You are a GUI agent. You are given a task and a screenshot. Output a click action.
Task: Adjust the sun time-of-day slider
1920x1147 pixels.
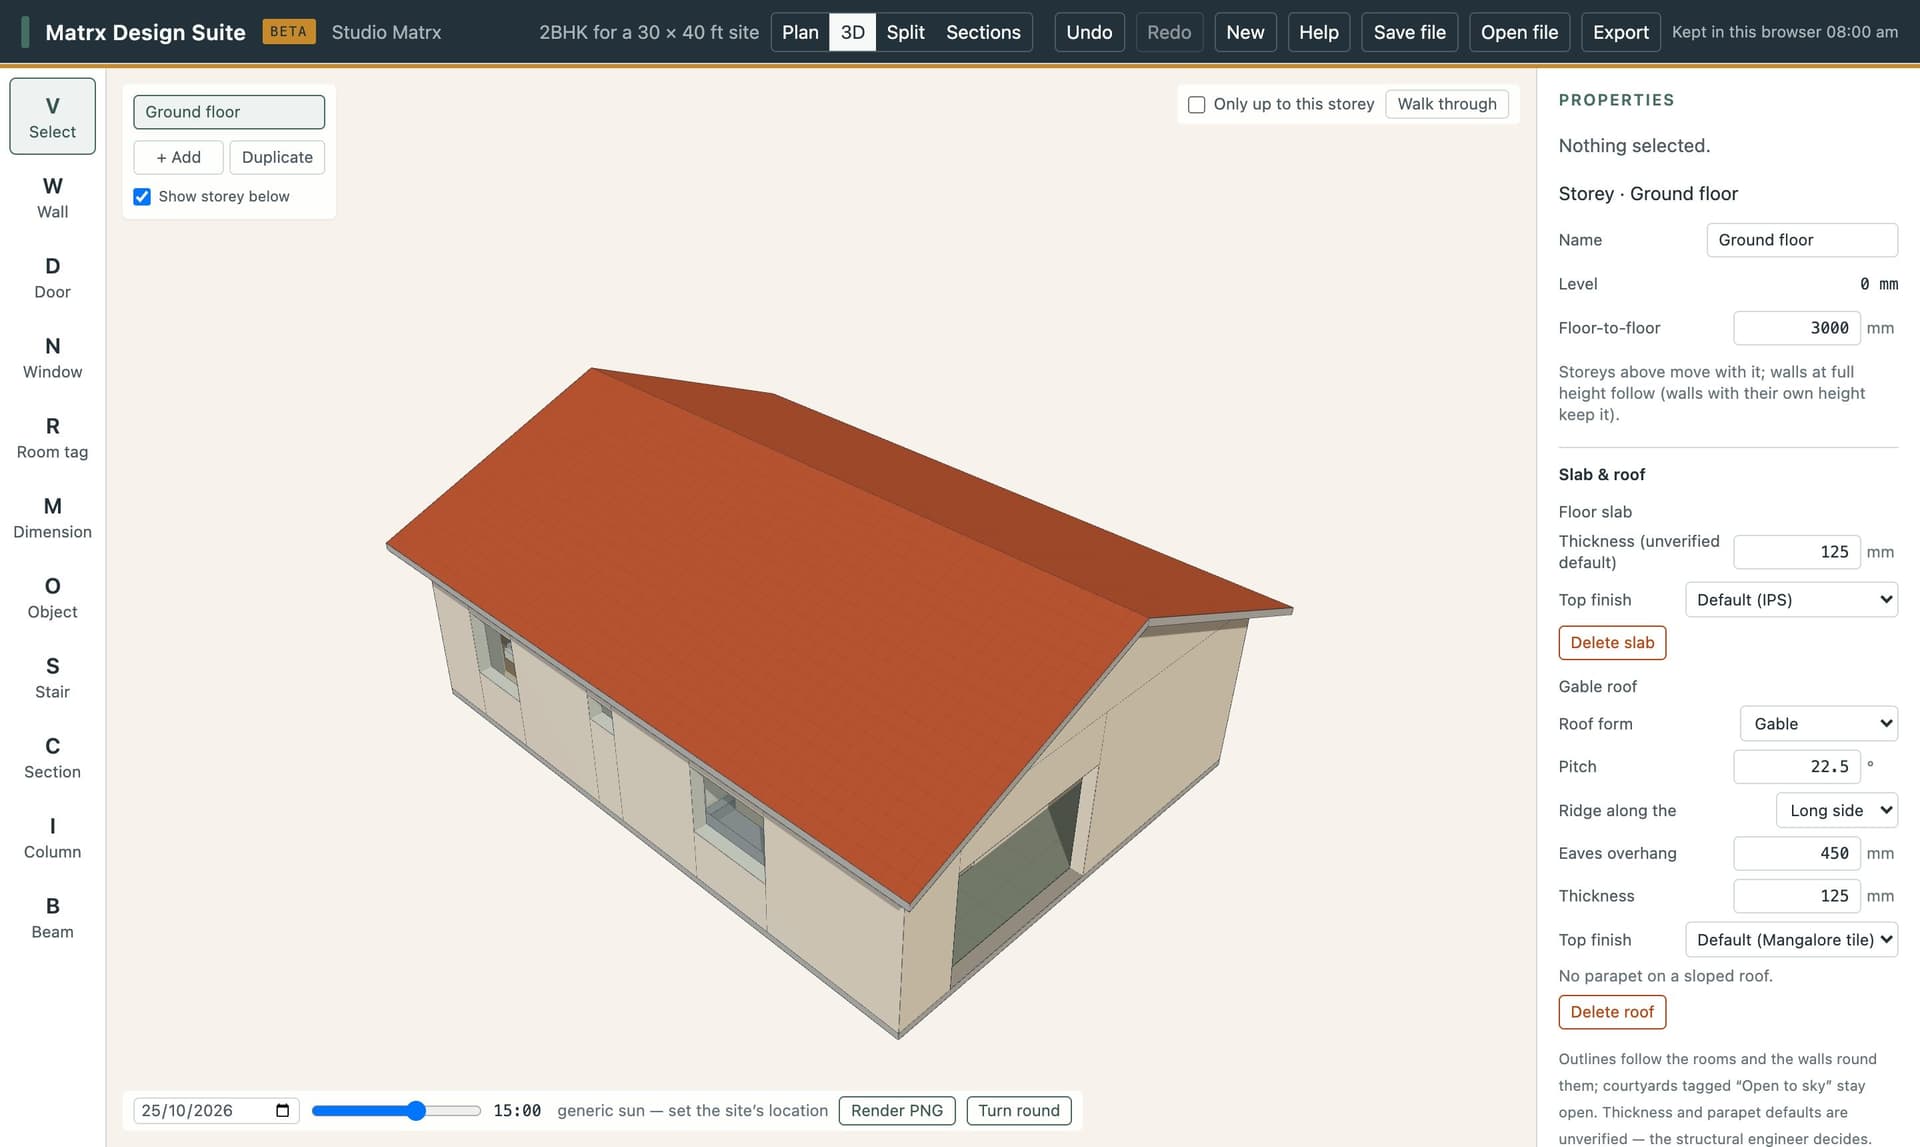click(396, 1111)
